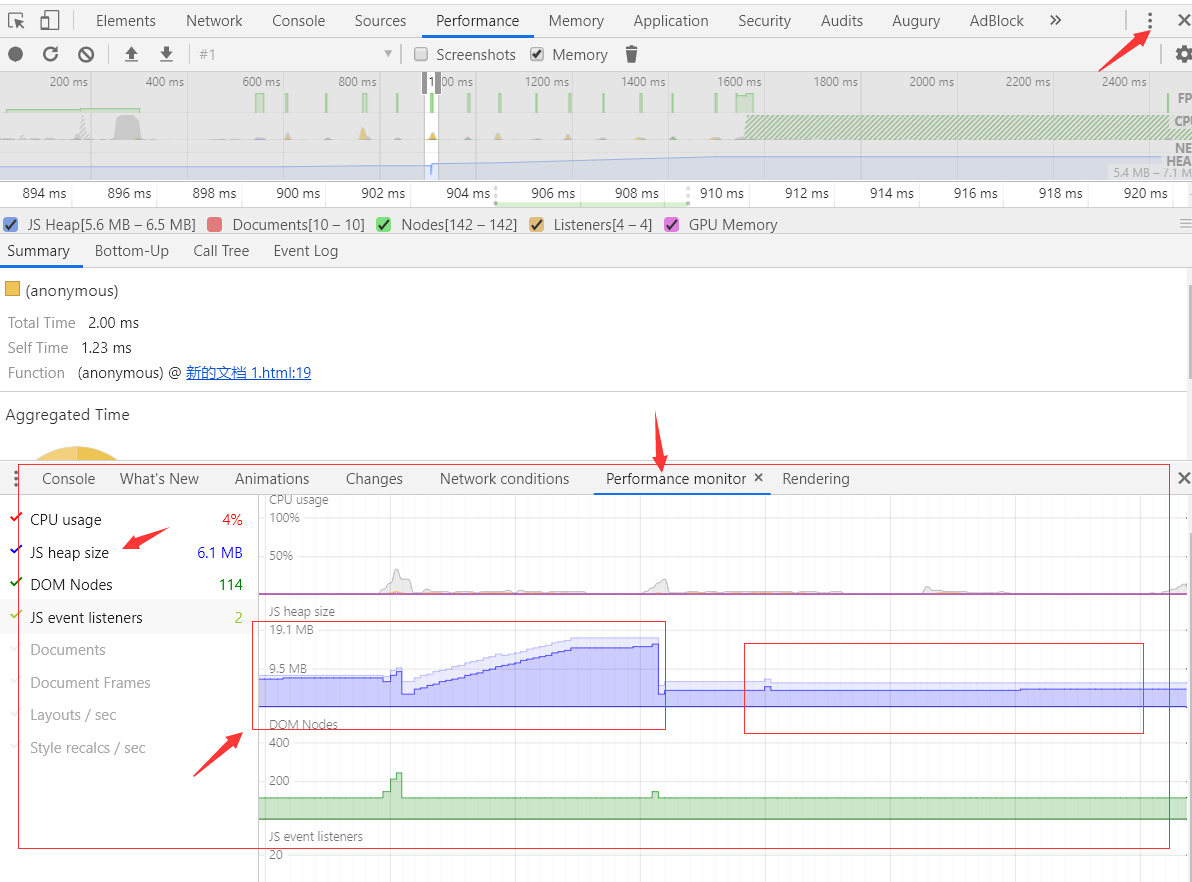Click the collect garbage trash icon
The height and width of the screenshot is (882, 1192).
[631, 55]
